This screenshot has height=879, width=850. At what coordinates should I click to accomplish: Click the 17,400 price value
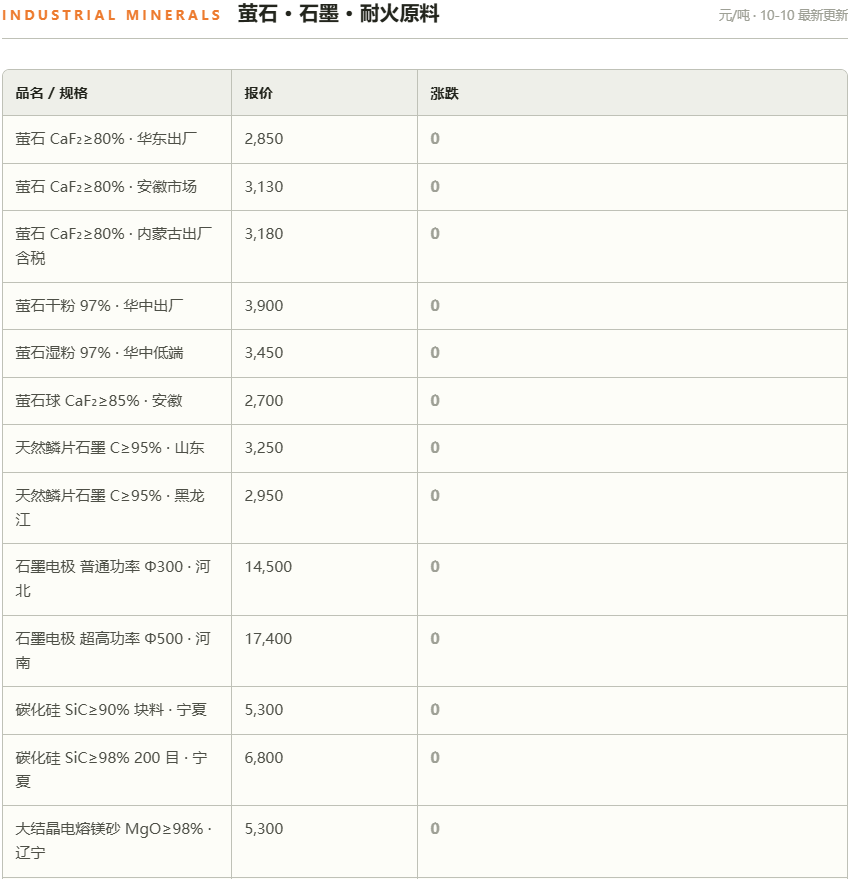(x=268, y=639)
